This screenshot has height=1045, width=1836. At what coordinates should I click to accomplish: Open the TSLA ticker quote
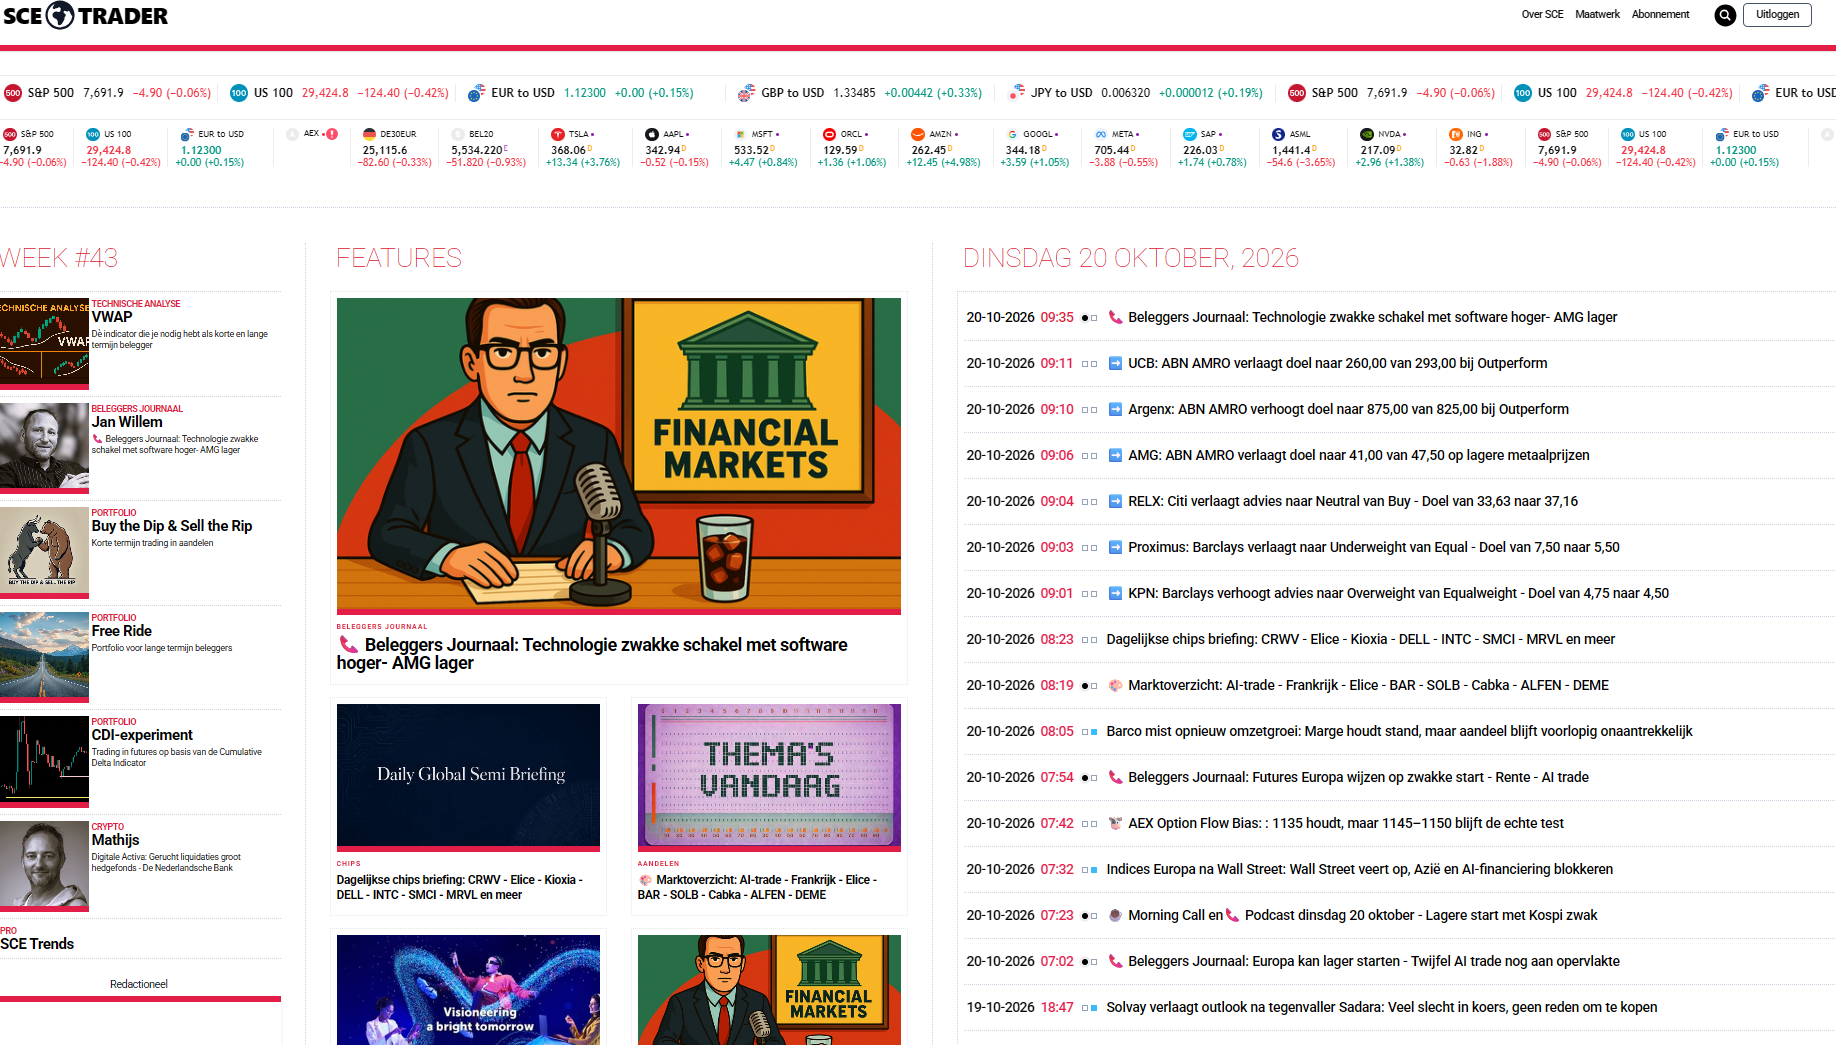tap(583, 148)
